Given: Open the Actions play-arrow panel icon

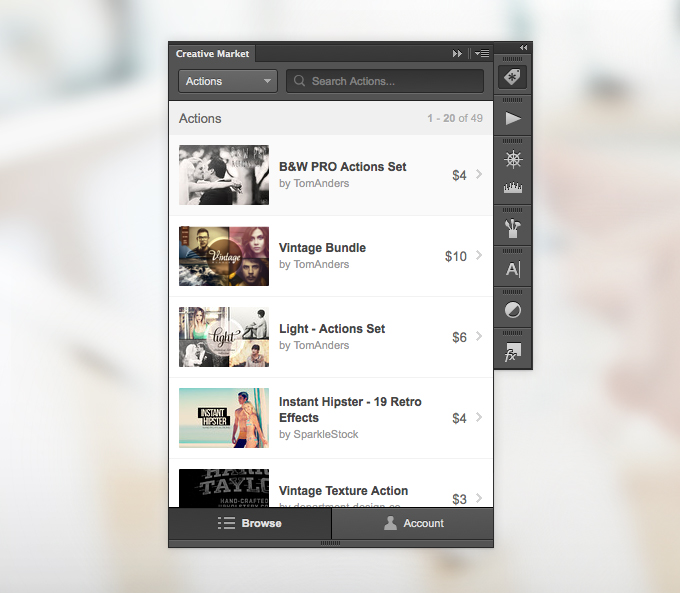Looking at the screenshot, I should point(513,118).
